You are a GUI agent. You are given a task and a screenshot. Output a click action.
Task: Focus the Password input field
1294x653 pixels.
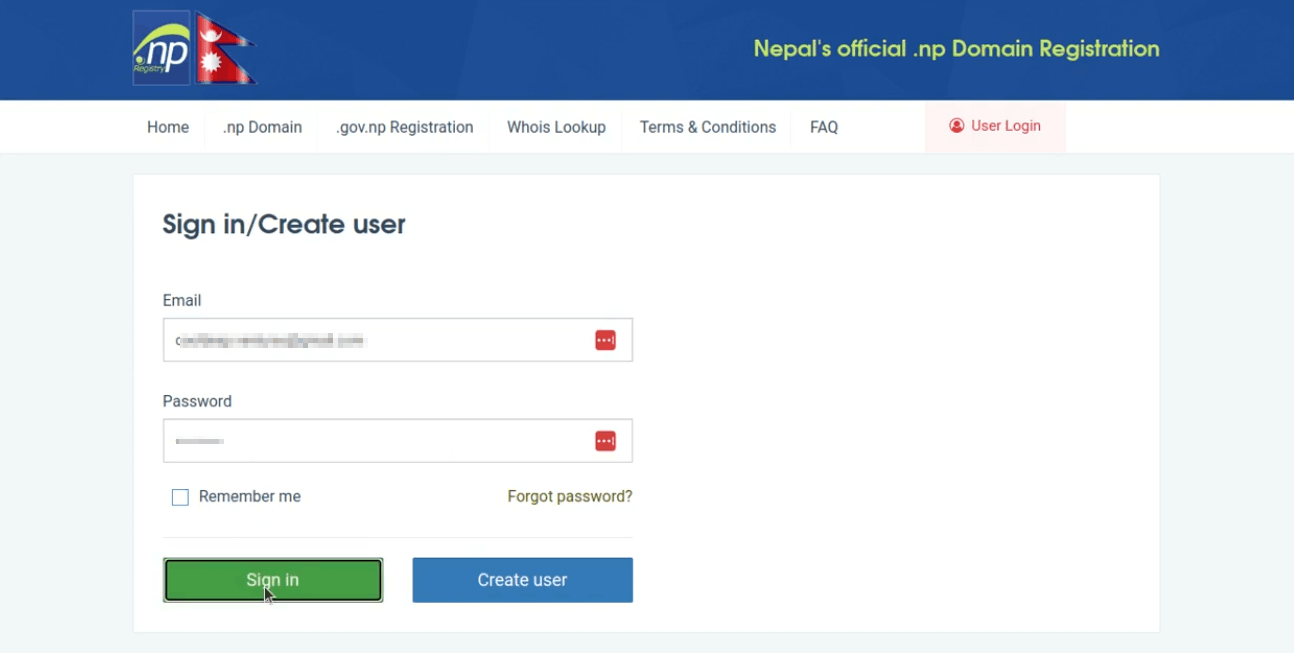click(397, 441)
